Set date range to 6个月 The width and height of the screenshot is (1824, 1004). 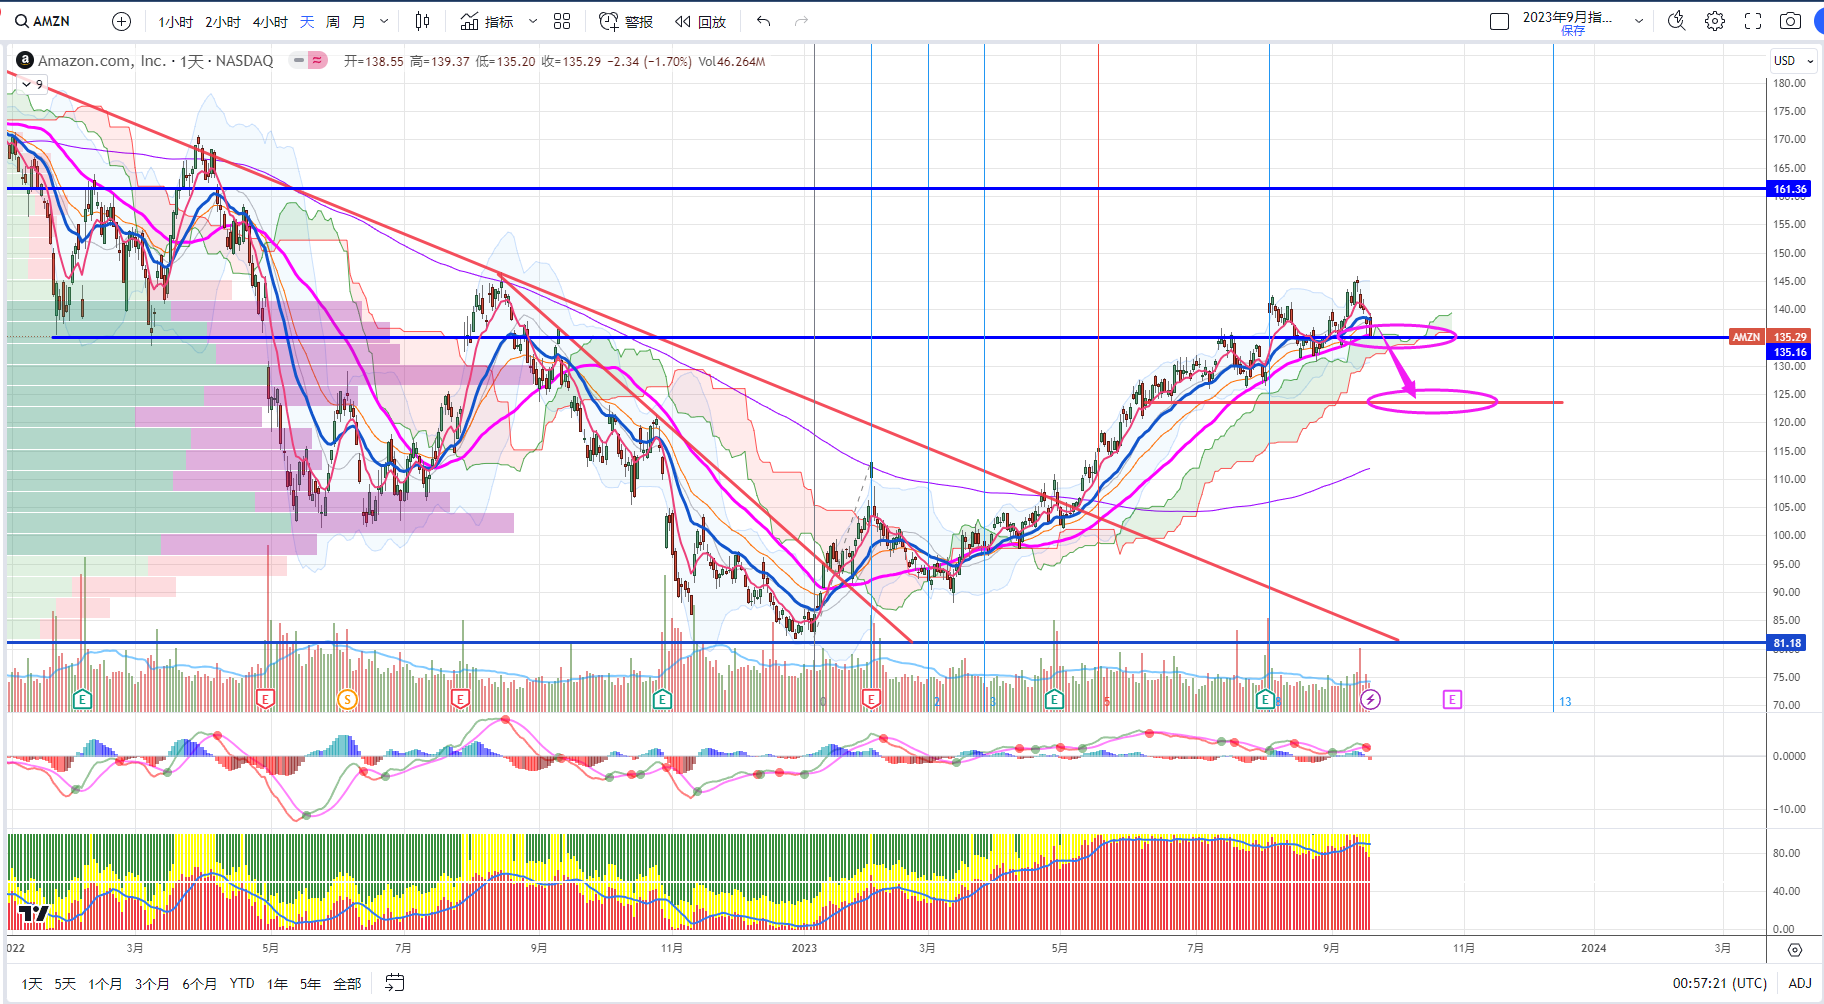pos(199,984)
